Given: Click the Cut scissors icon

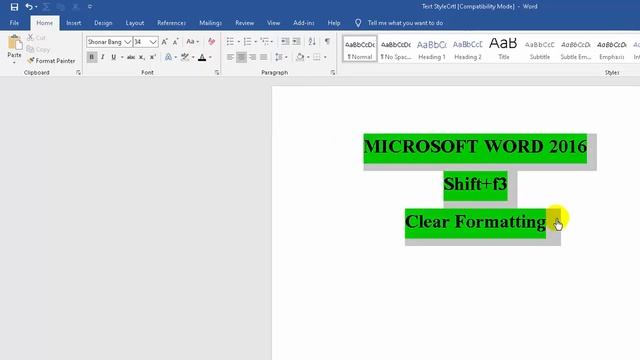Looking at the screenshot, I should pyautogui.click(x=31, y=38).
